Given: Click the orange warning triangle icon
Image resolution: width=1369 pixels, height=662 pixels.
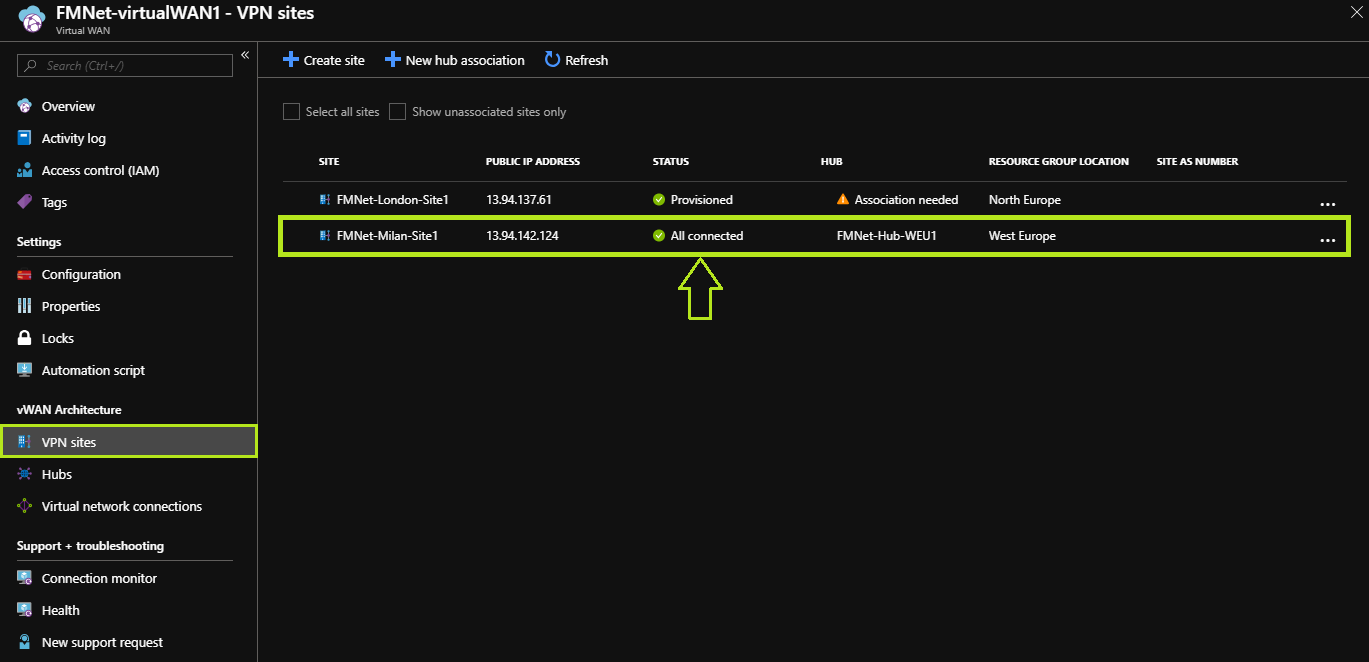Looking at the screenshot, I should click(x=843, y=200).
